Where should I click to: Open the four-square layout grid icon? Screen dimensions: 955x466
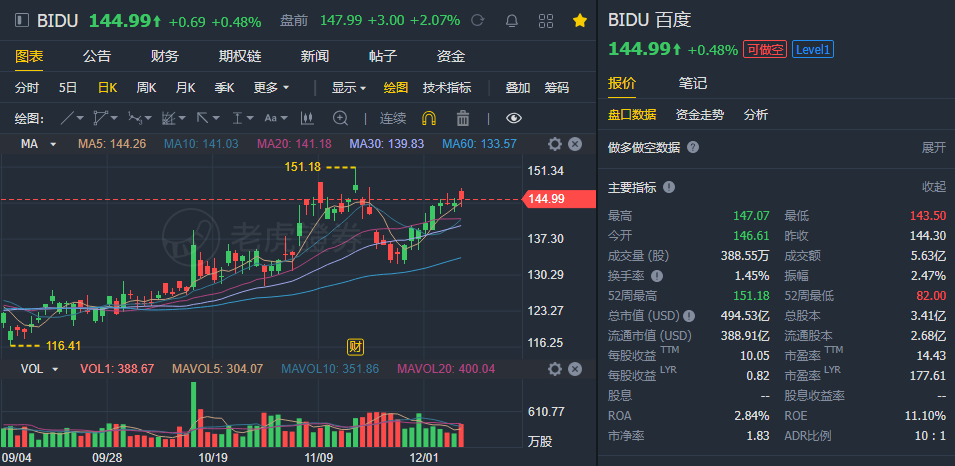coord(546,21)
